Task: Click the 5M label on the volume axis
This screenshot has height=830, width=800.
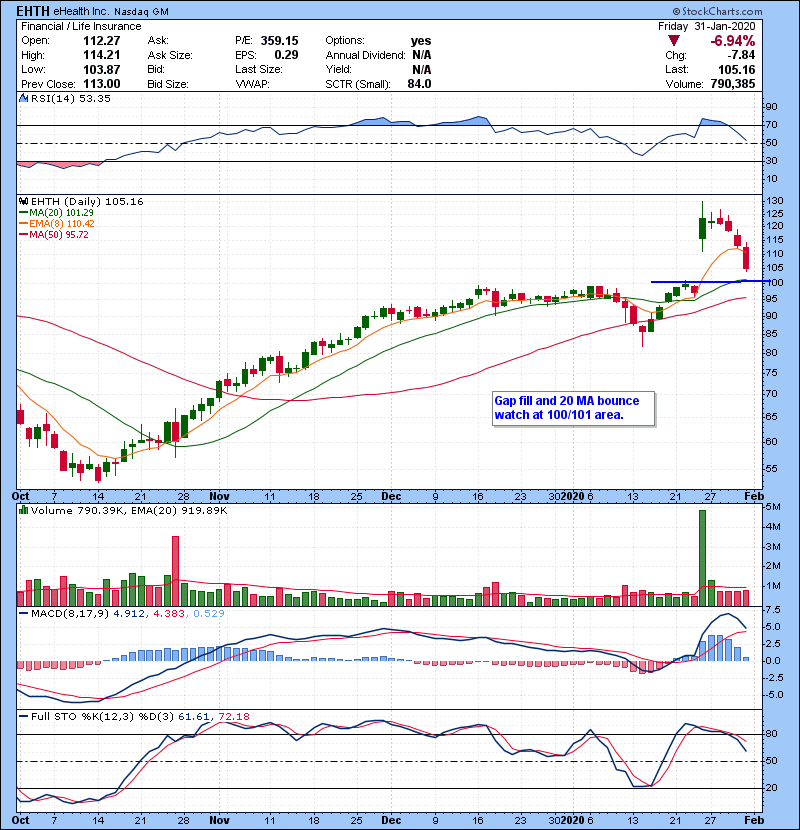Action: (774, 507)
